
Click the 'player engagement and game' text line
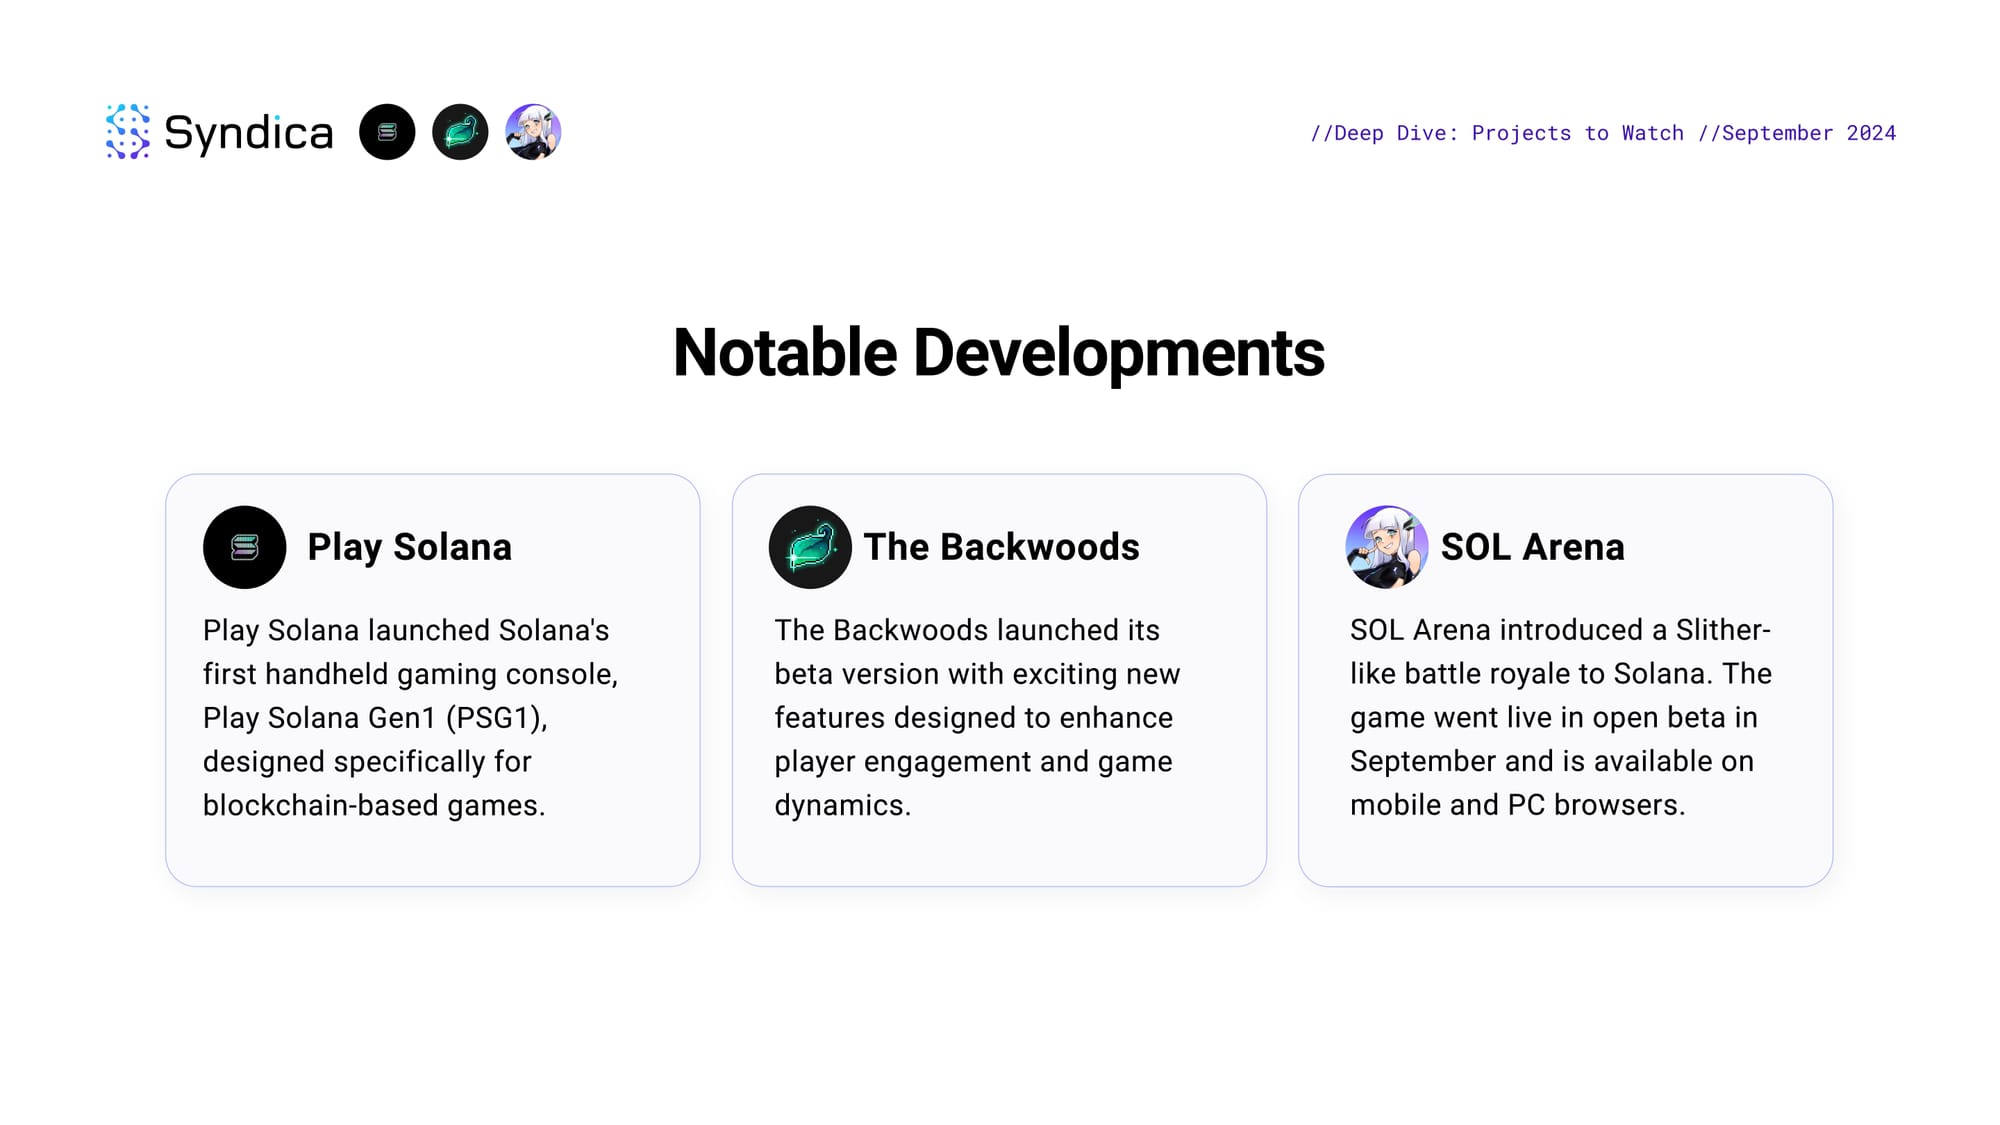[x=973, y=762]
